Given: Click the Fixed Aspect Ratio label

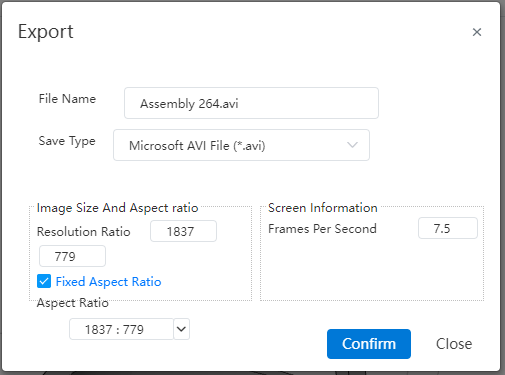Looking at the screenshot, I should (108, 282).
